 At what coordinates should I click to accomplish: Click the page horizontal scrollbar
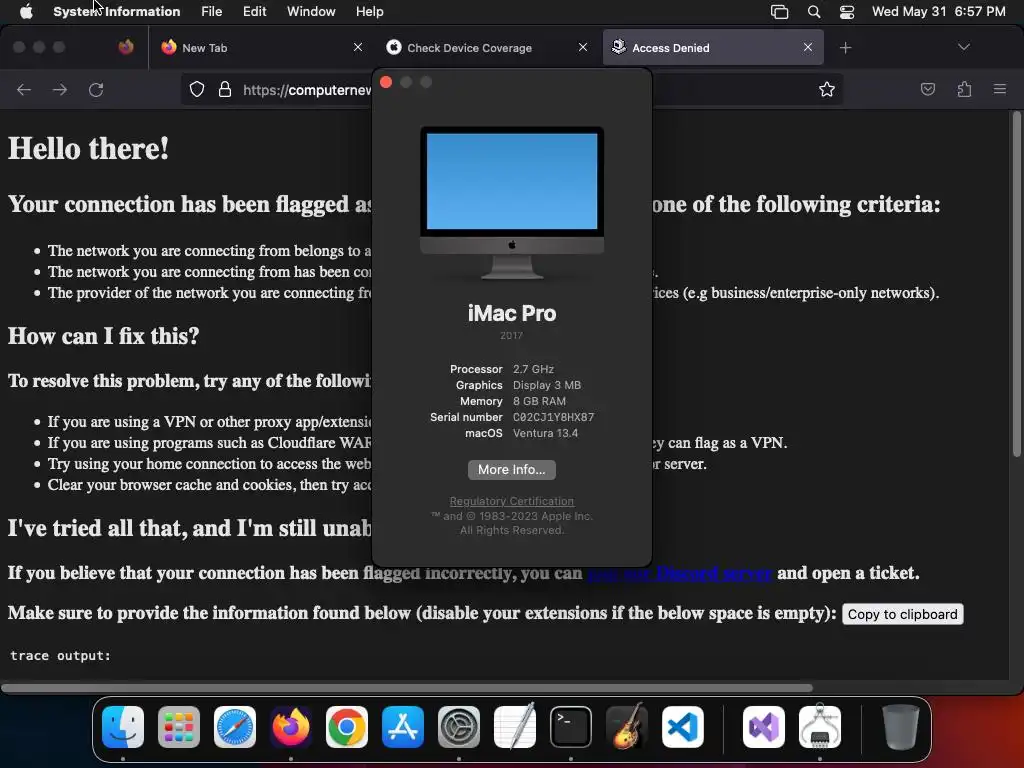coord(407,687)
